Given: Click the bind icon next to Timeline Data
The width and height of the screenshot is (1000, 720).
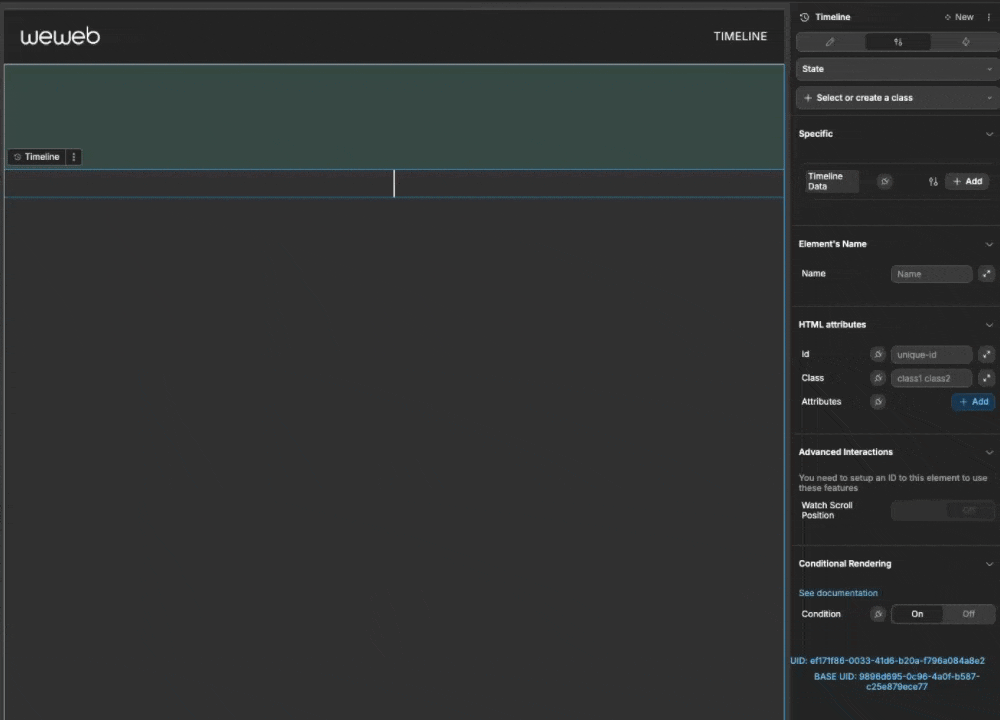Looking at the screenshot, I should click(x=884, y=181).
